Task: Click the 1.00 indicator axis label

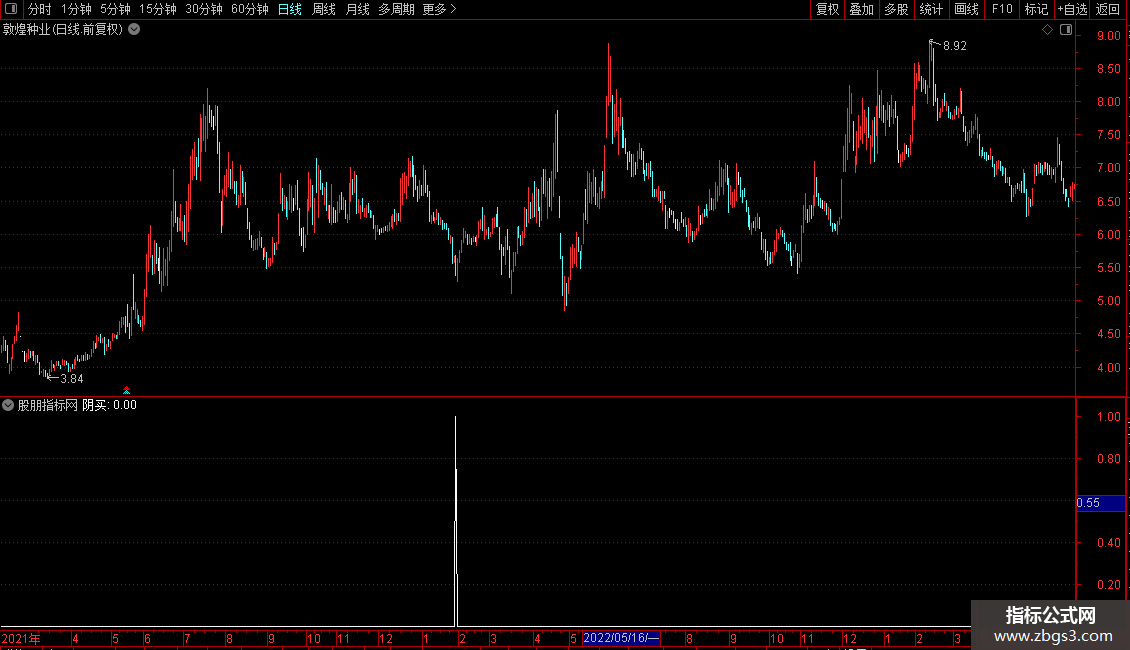Action: pos(1109,417)
